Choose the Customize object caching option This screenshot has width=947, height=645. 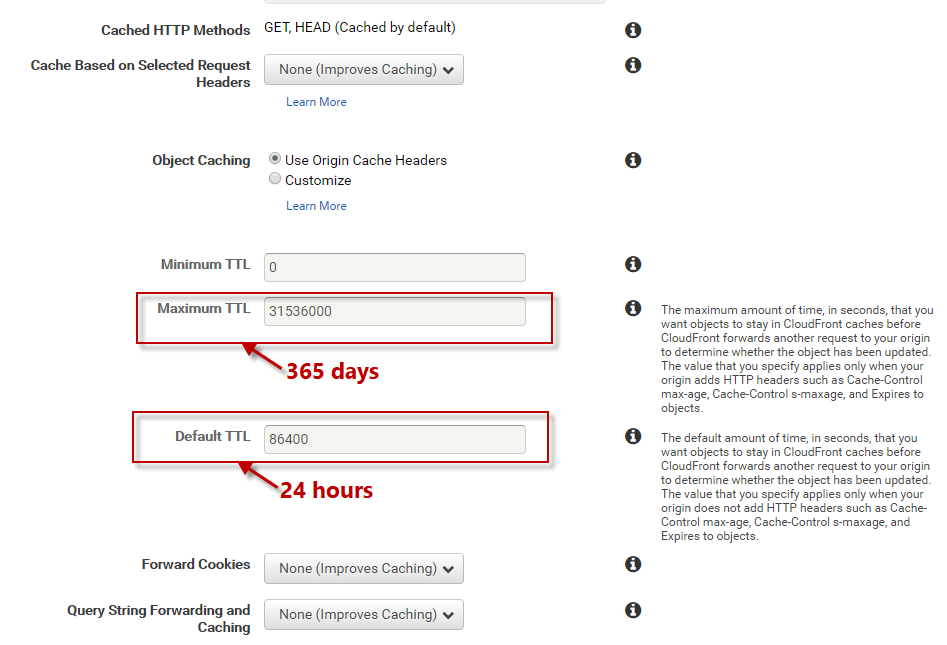(x=275, y=179)
